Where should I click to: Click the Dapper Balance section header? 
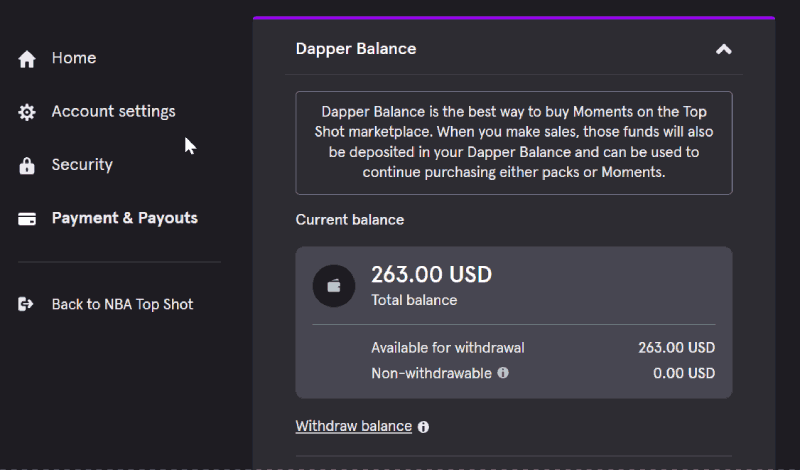pos(514,49)
